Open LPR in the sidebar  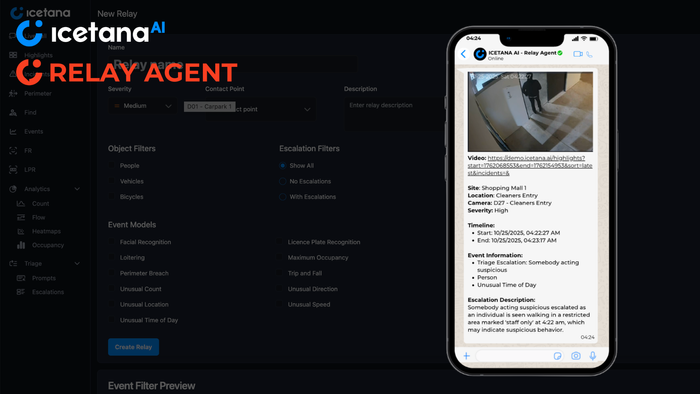(x=29, y=170)
